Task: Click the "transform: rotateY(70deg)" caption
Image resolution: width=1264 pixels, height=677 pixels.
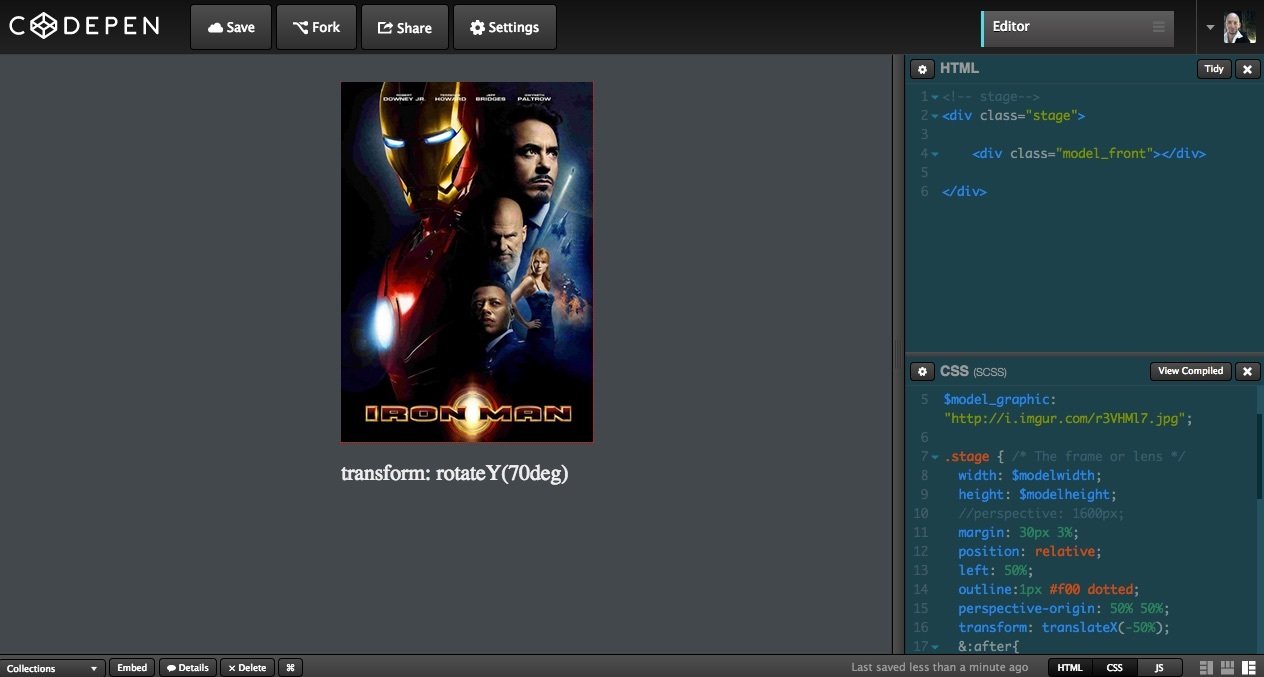Action: [454, 473]
